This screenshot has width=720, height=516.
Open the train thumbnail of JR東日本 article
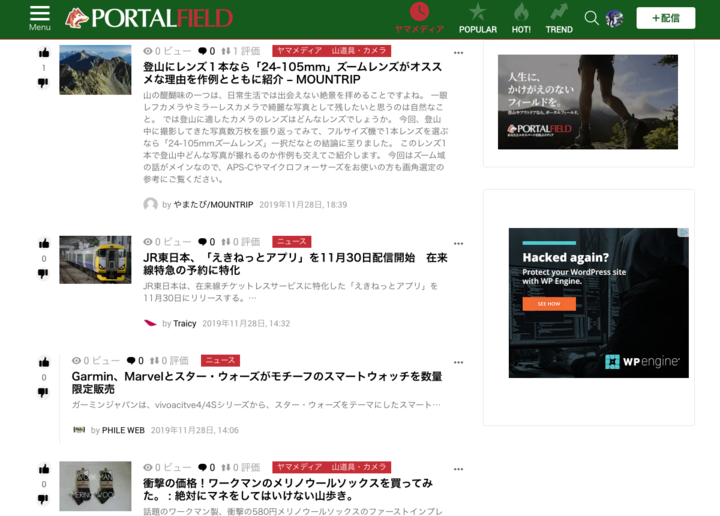[95, 260]
